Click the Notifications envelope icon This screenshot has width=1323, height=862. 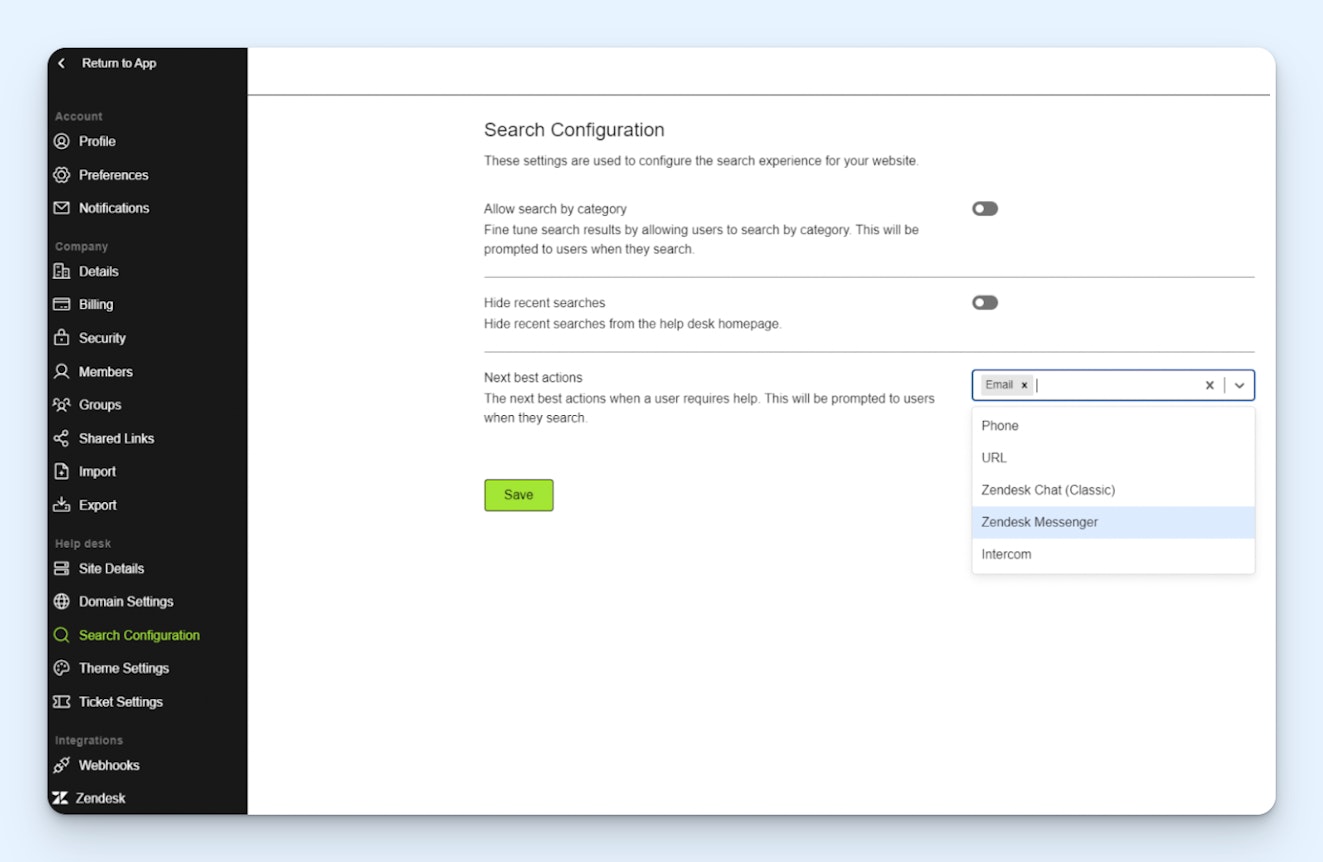coord(62,208)
